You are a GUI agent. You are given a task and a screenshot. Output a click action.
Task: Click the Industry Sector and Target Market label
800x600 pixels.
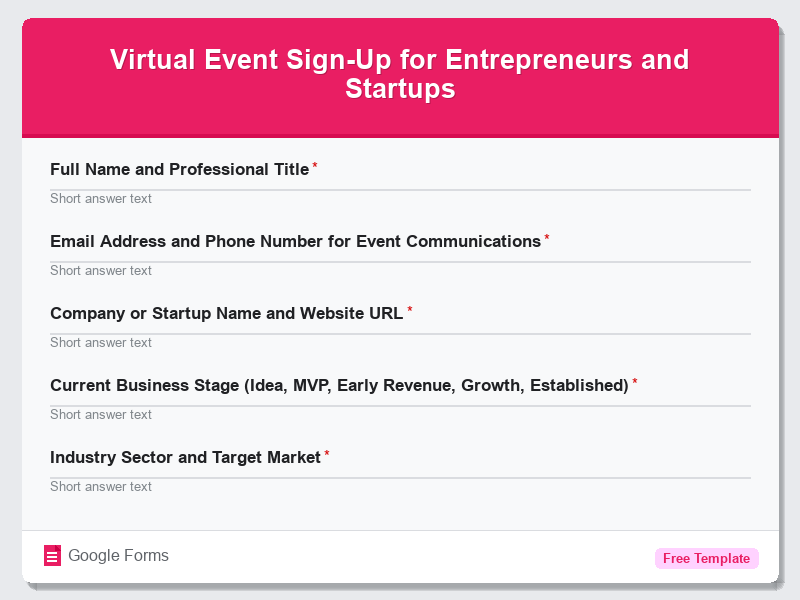pyautogui.click(x=186, y=457)
